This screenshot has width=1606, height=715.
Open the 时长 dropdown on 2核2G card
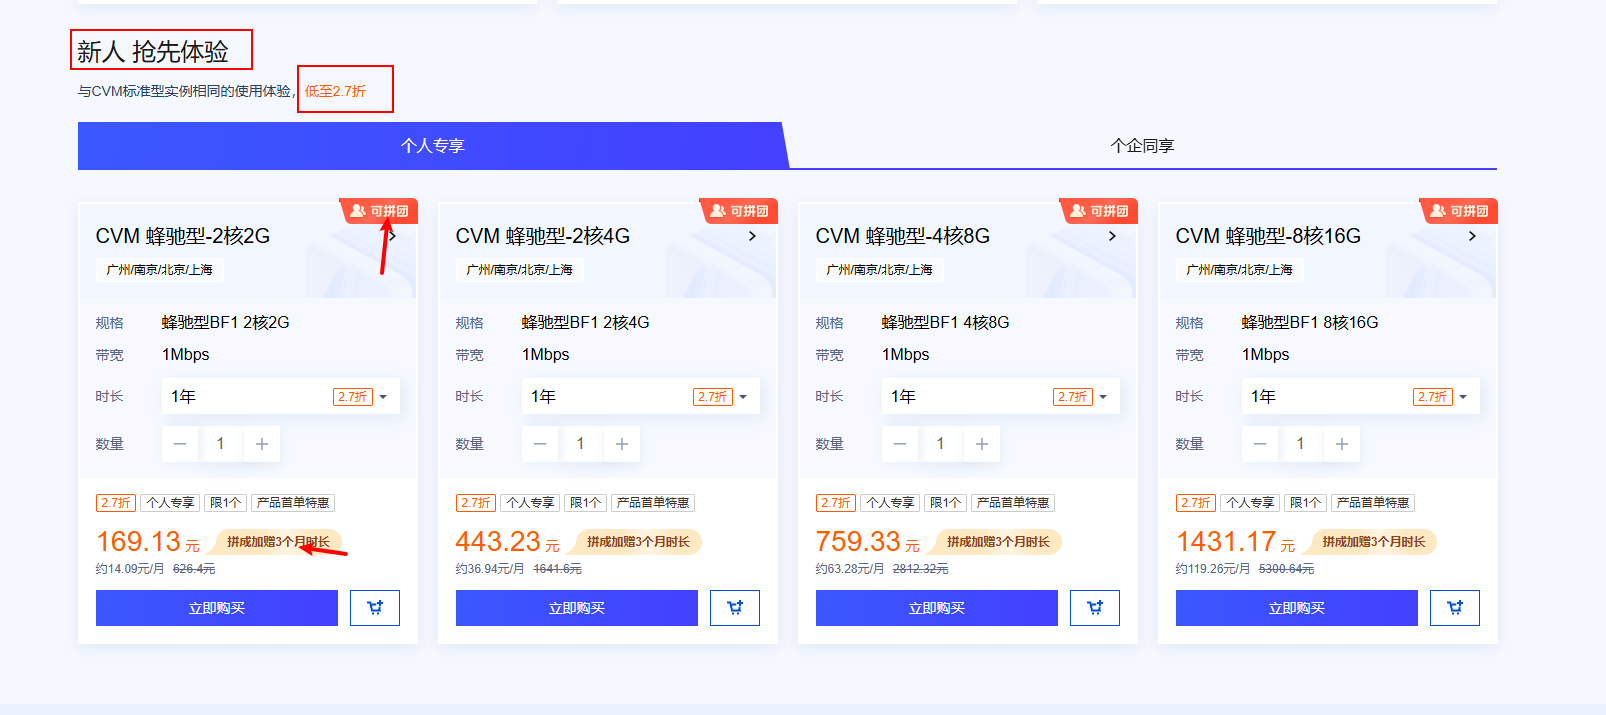[x=281, y=396]
